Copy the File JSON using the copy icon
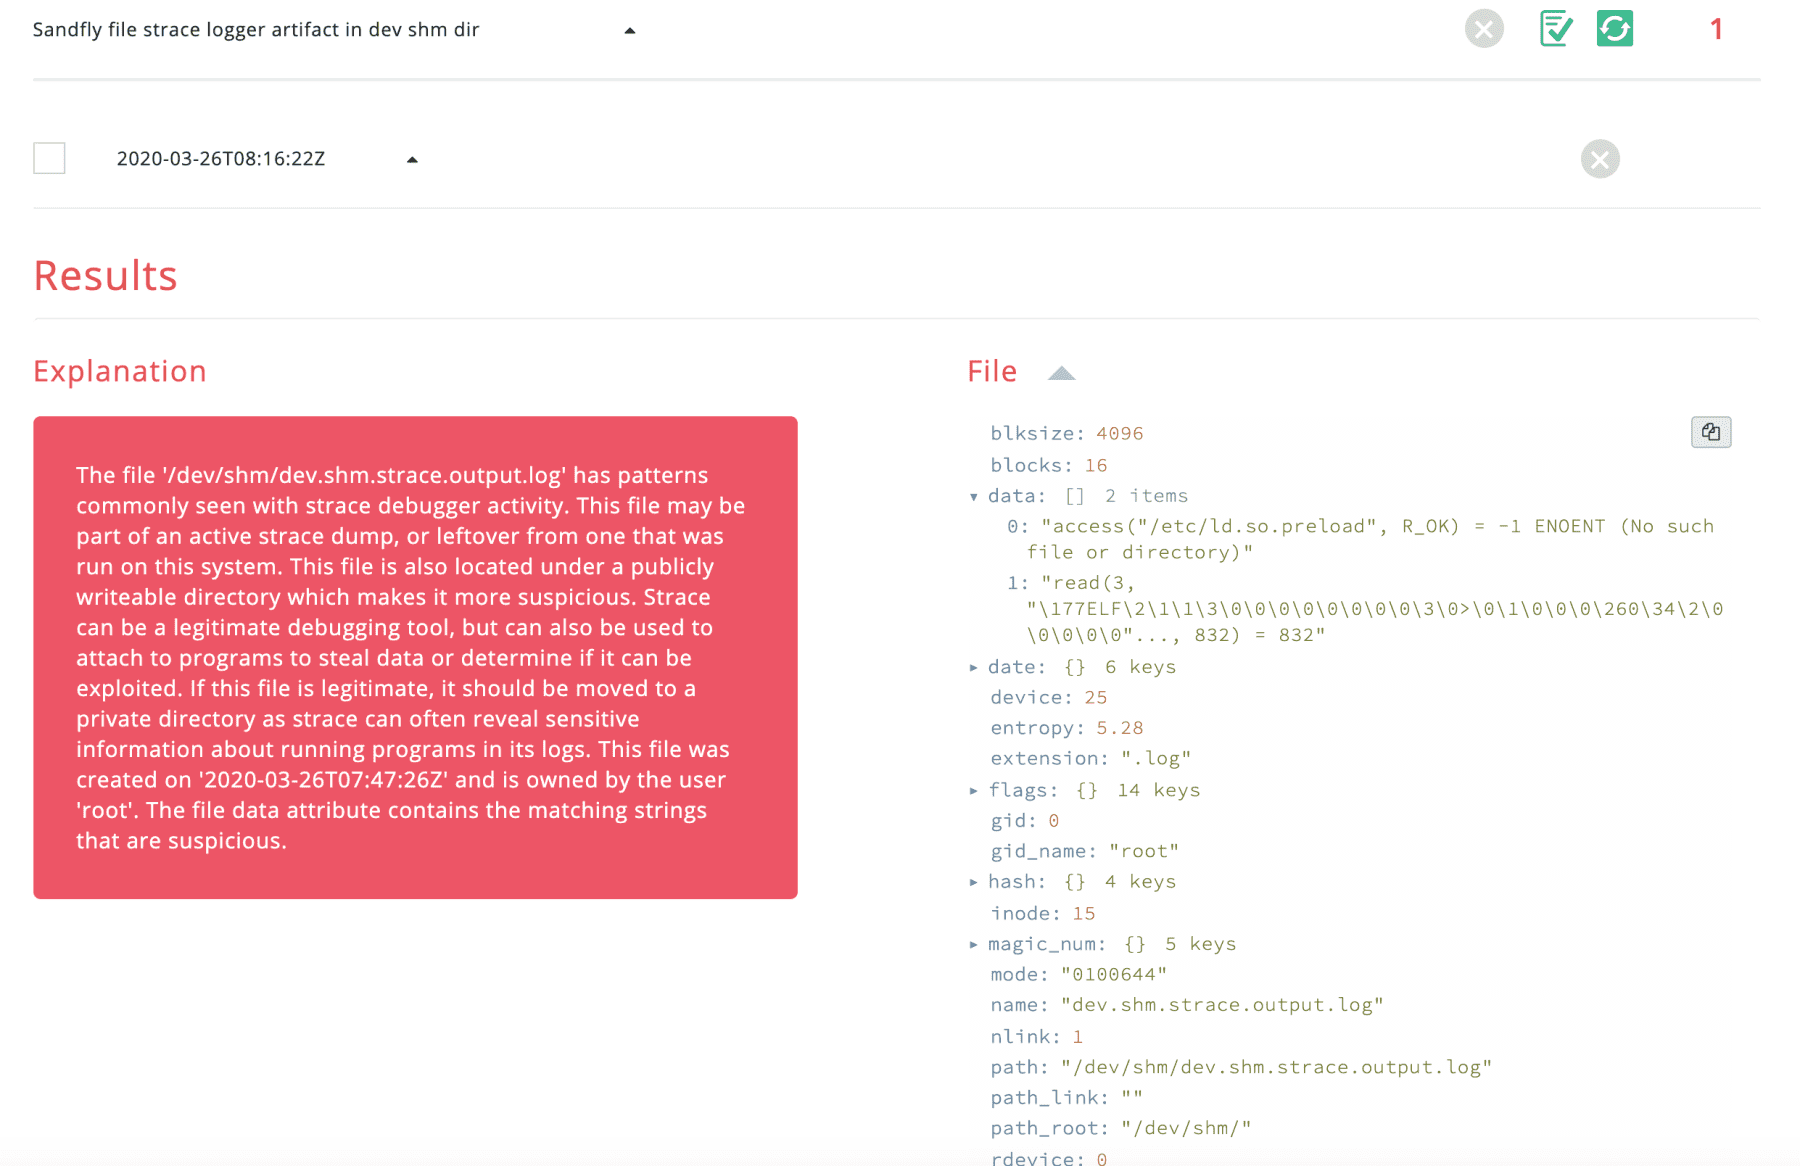The height and width of the screenshot is (1166, 1800). [1711, 432]
